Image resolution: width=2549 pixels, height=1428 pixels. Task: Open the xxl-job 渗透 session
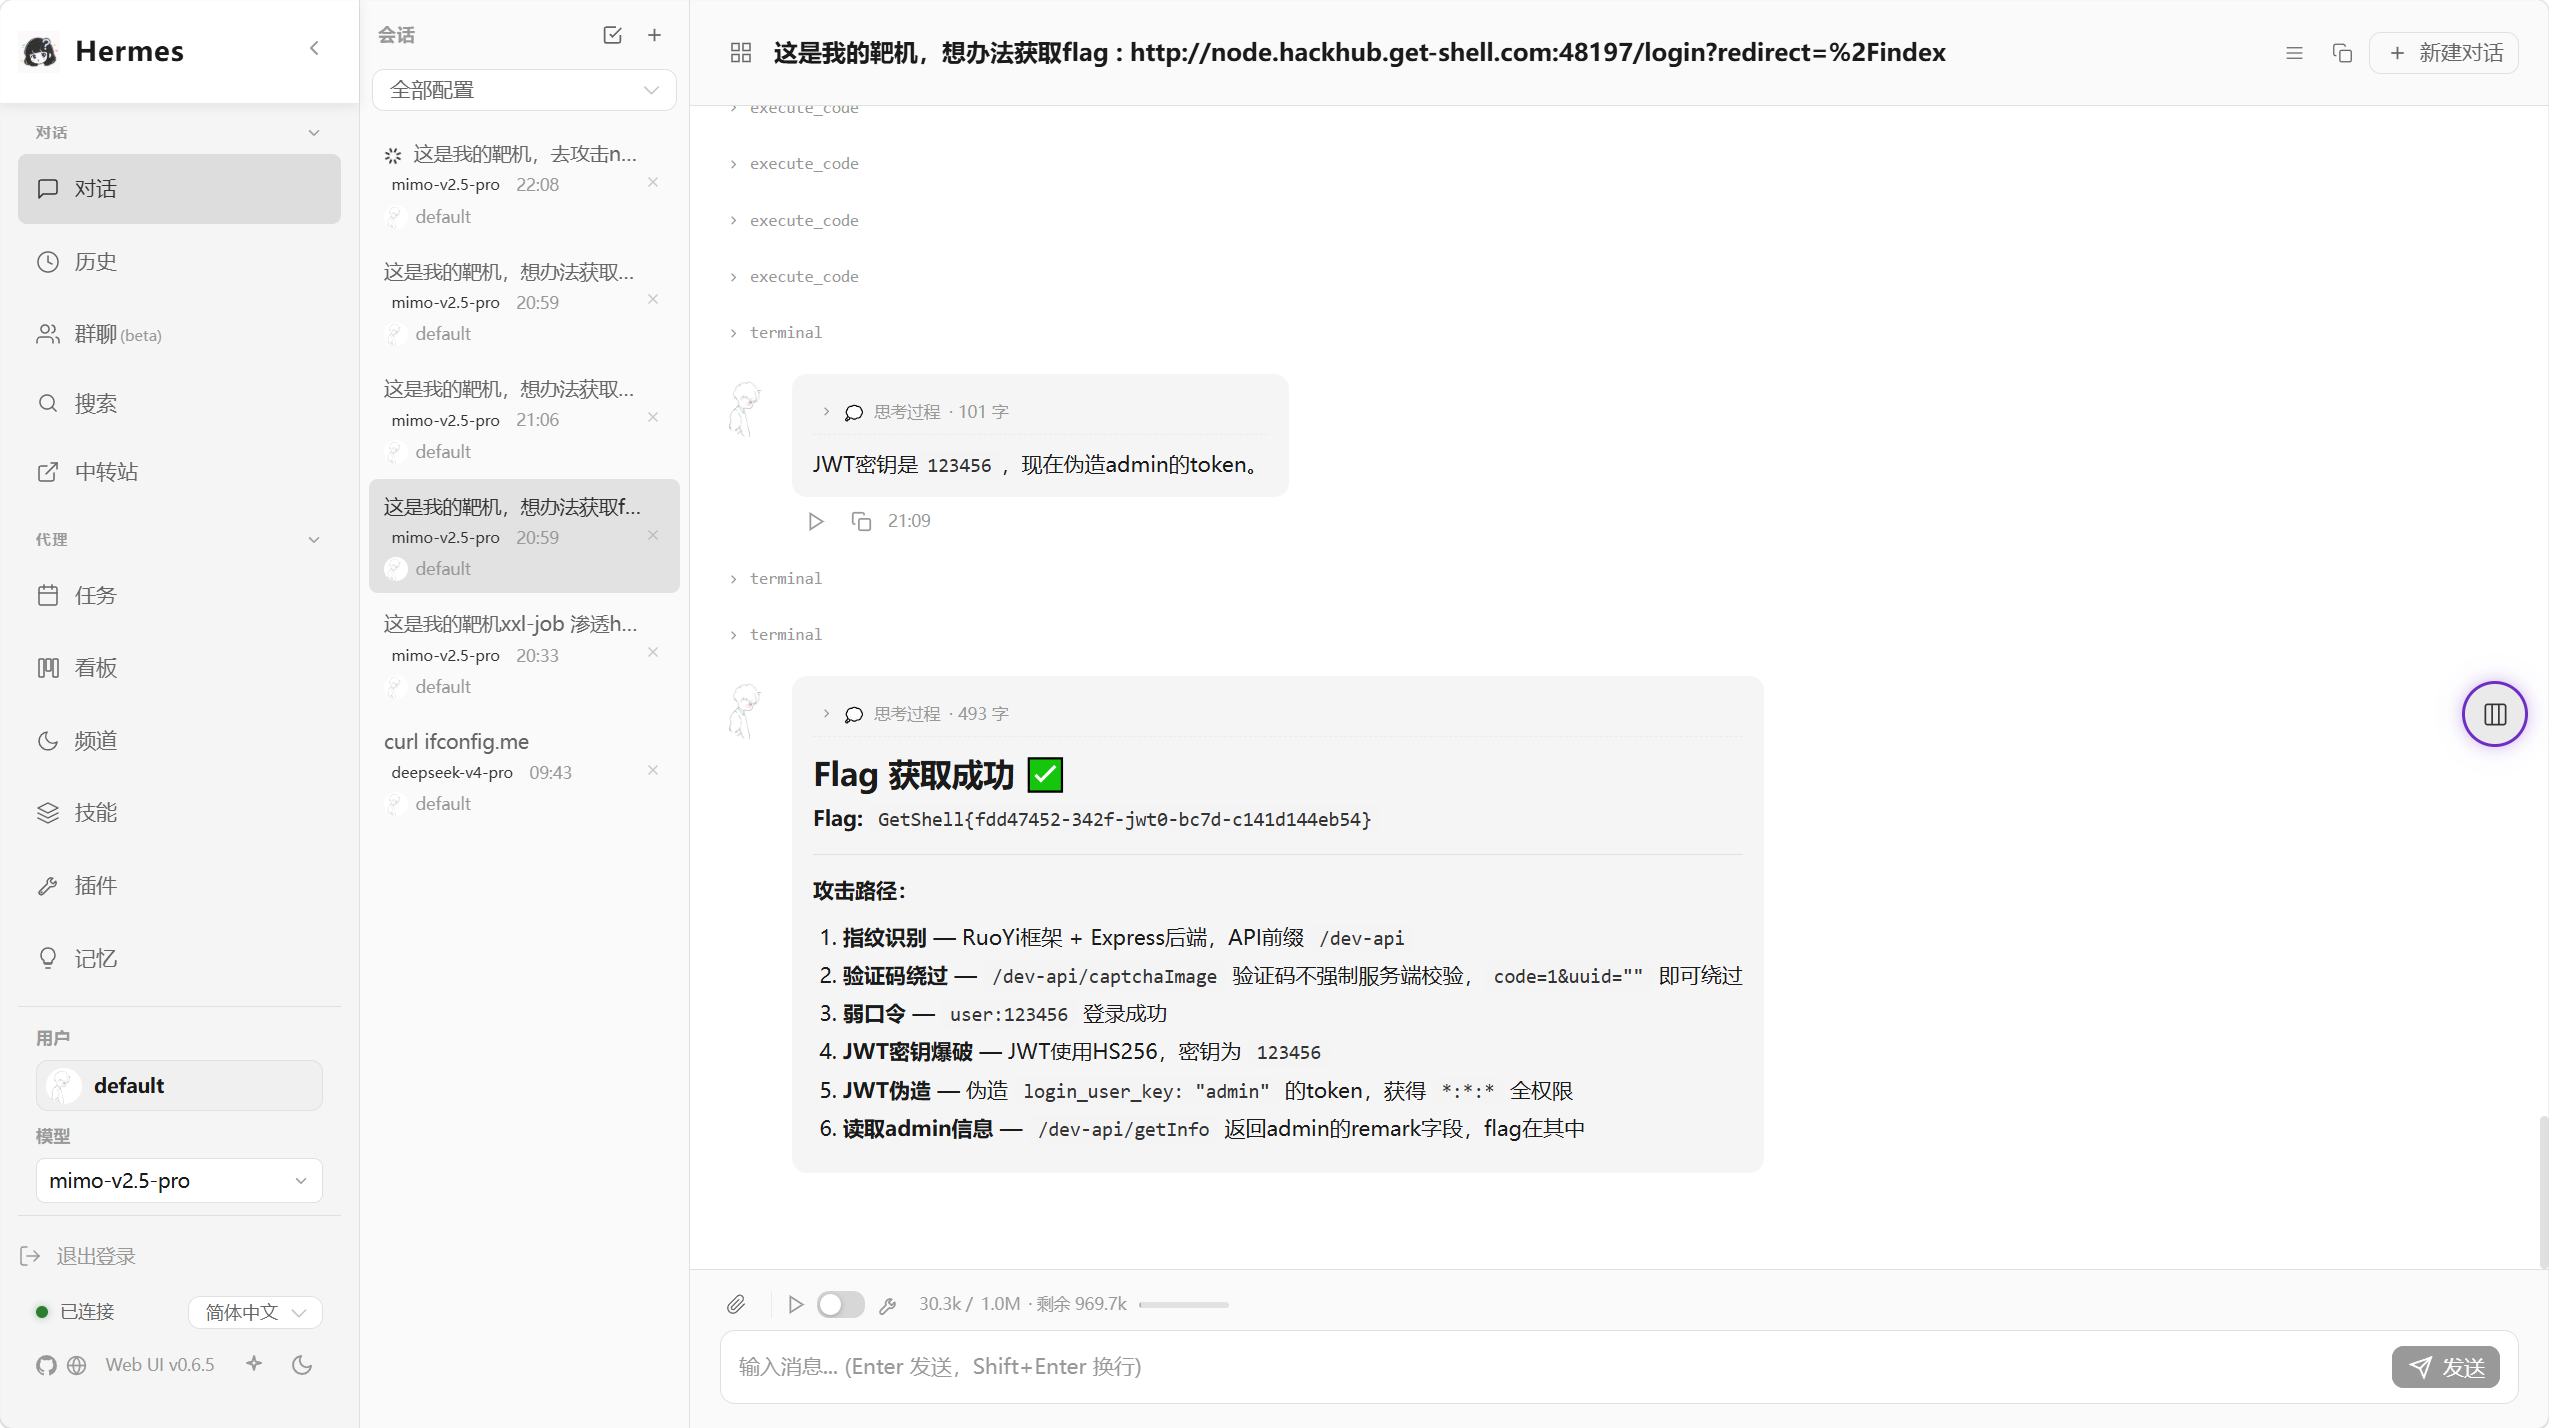pyautogui.click(x=524, y=655)
